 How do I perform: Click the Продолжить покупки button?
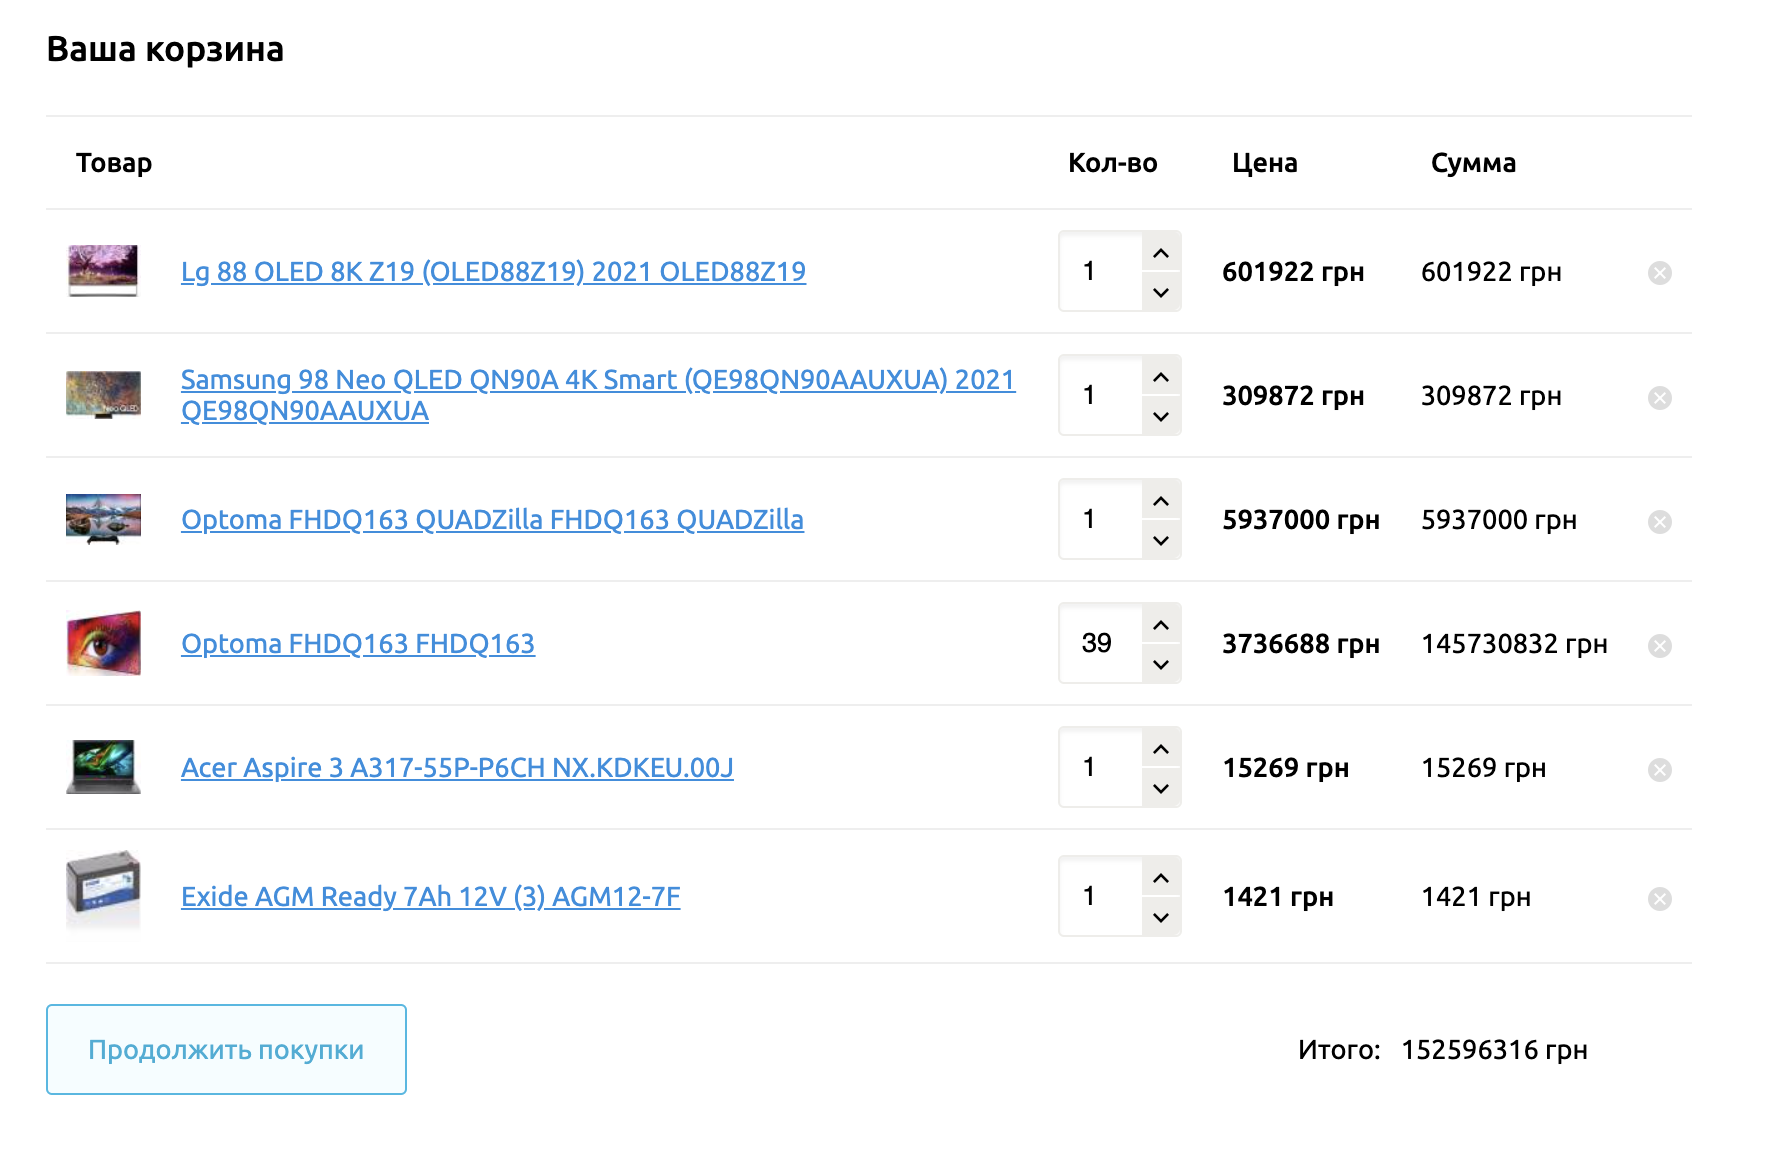pos(226,1049)
